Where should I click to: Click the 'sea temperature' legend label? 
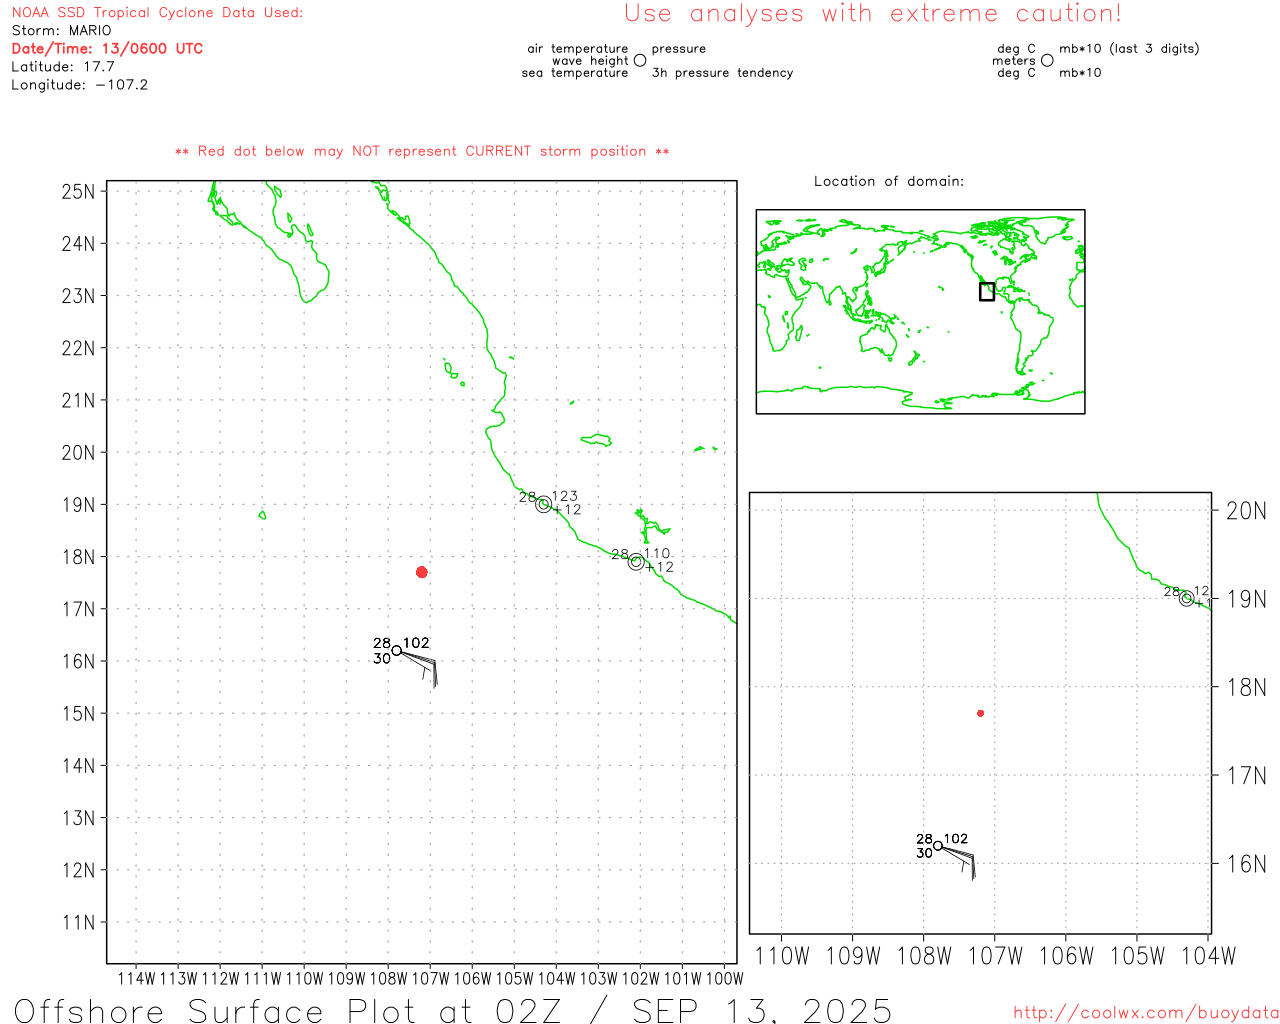(575, 73)
